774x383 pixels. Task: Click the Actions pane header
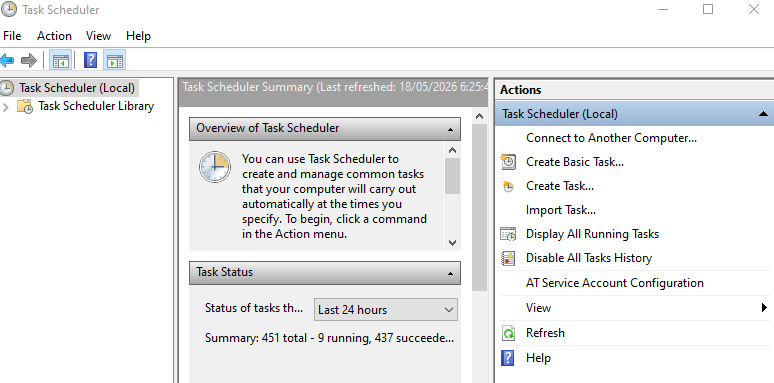point(634,90)
